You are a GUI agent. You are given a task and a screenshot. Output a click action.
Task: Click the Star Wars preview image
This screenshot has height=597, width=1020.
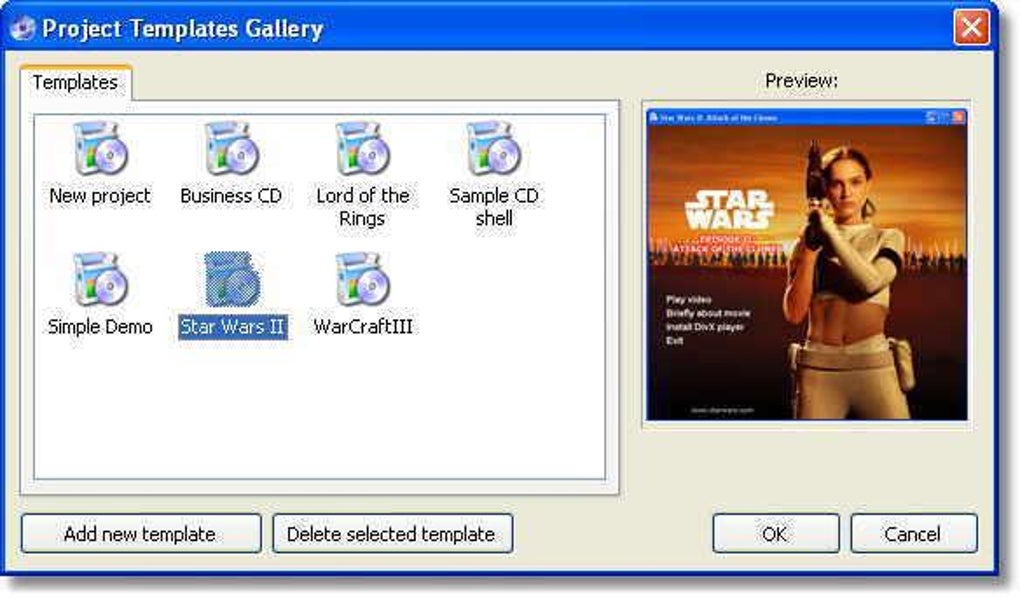(x=807, y=265)
